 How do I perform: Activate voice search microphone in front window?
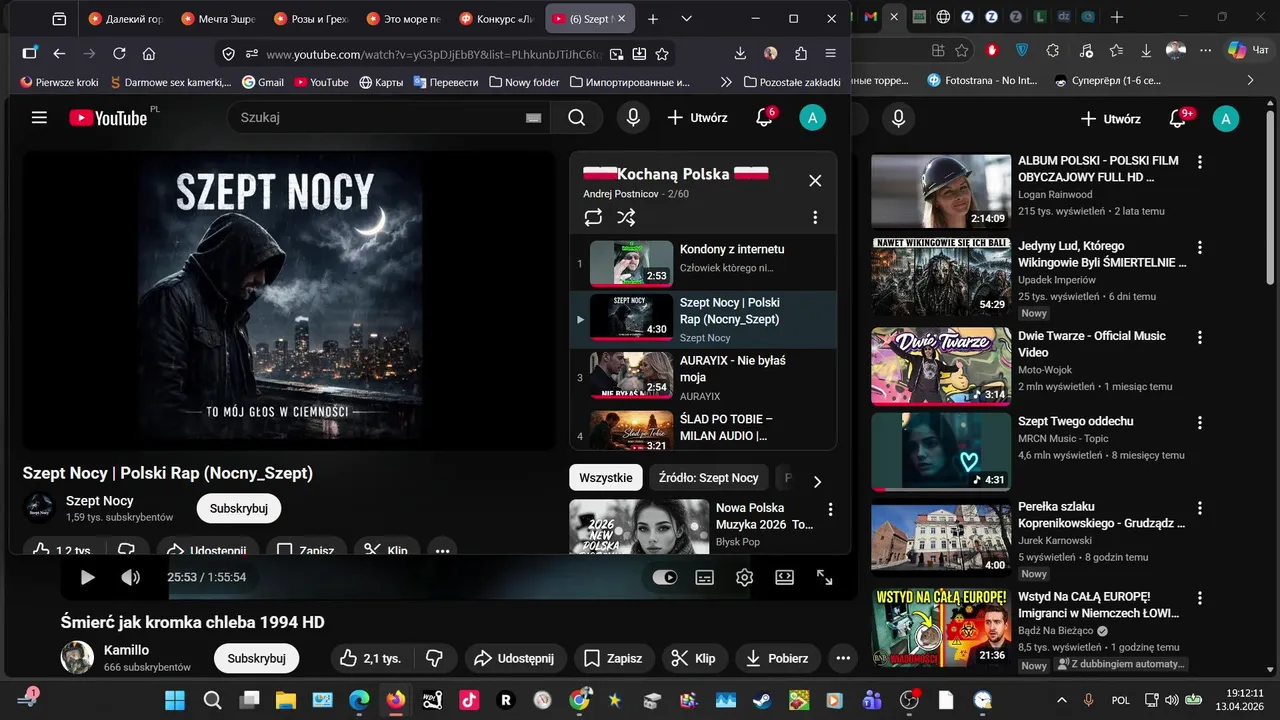tap(633, 118)
